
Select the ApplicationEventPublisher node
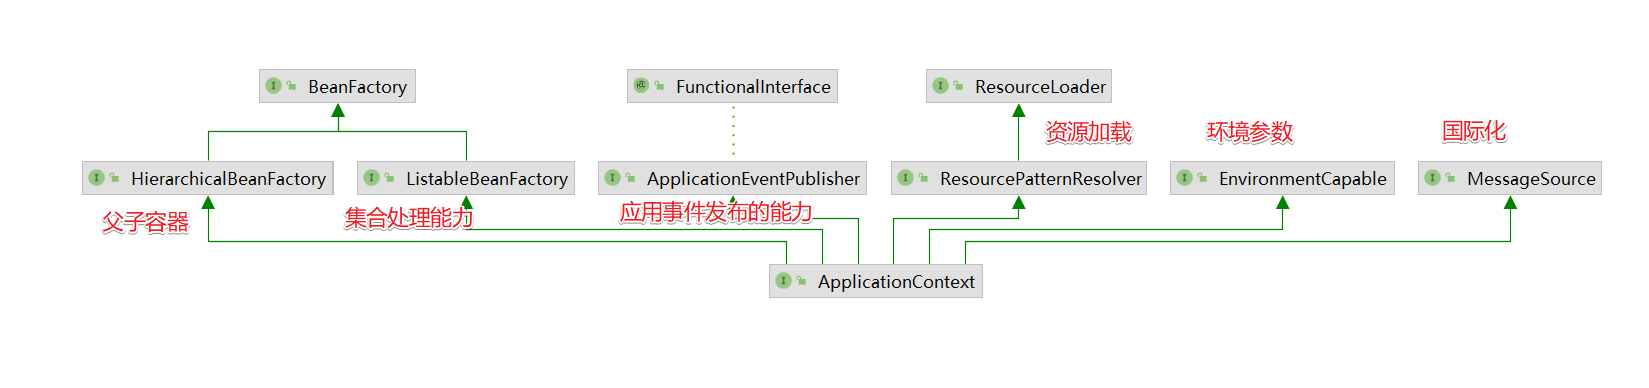(x=732, y=178)
